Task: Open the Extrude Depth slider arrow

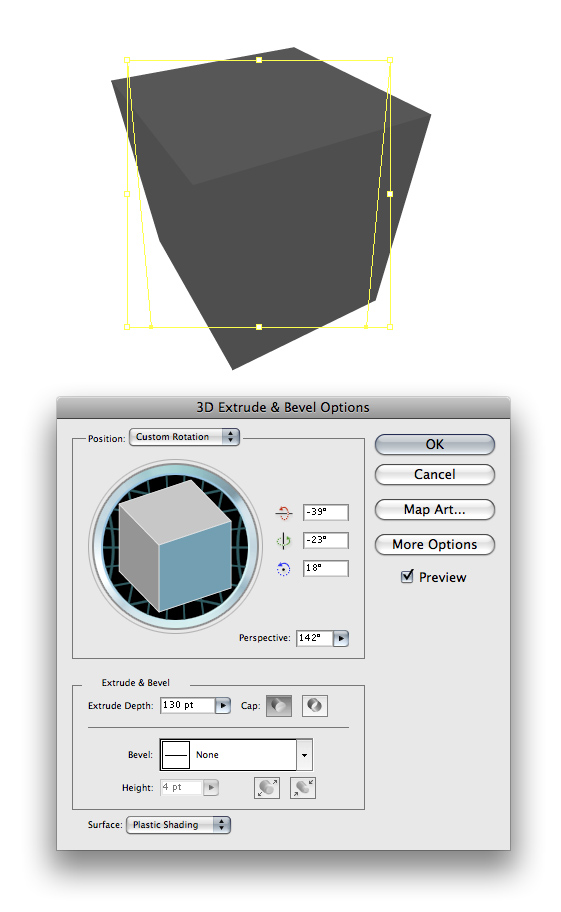Action: [223, 706]
